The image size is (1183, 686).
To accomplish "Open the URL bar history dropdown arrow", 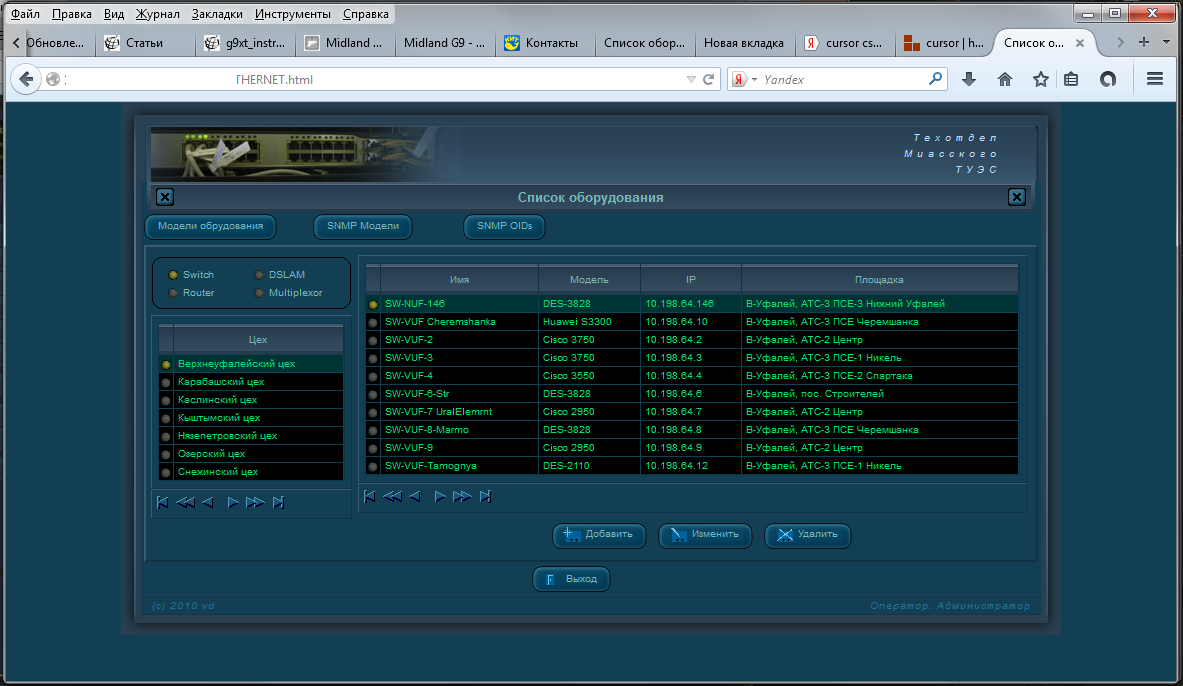I will pos(690,79).
